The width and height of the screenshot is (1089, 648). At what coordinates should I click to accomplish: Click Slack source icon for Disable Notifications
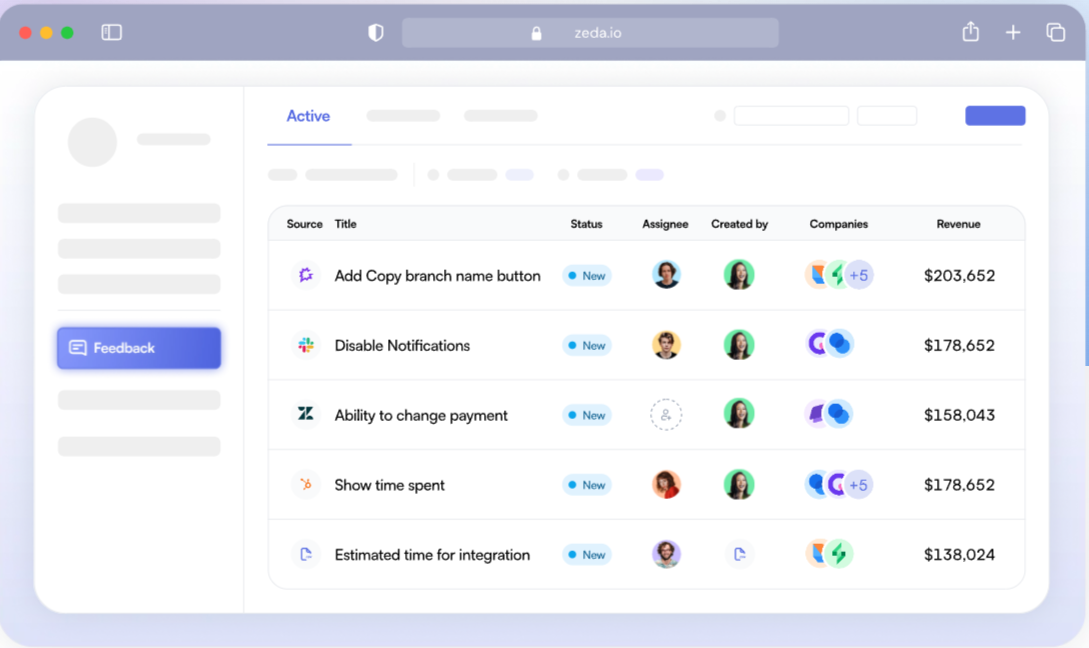306,345
